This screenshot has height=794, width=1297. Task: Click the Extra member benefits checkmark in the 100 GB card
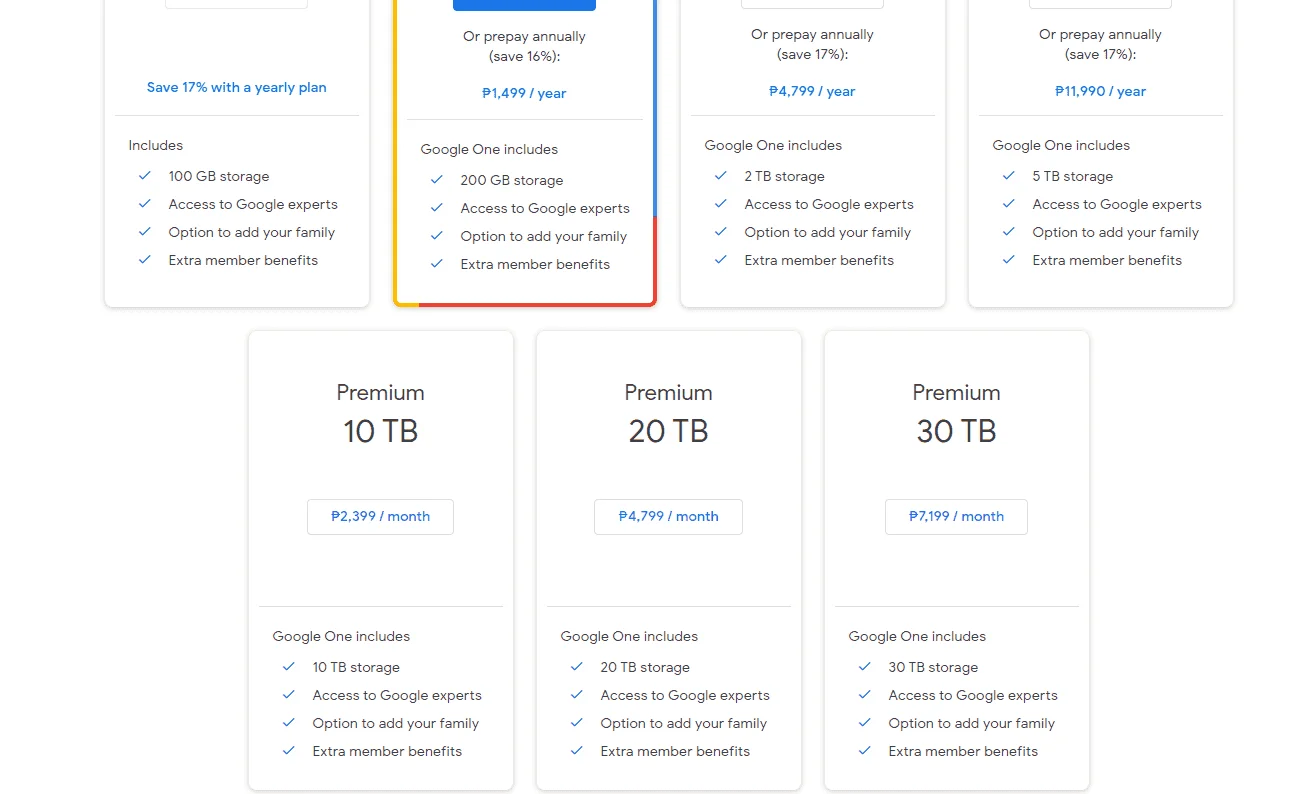click(x=145, y=259)
